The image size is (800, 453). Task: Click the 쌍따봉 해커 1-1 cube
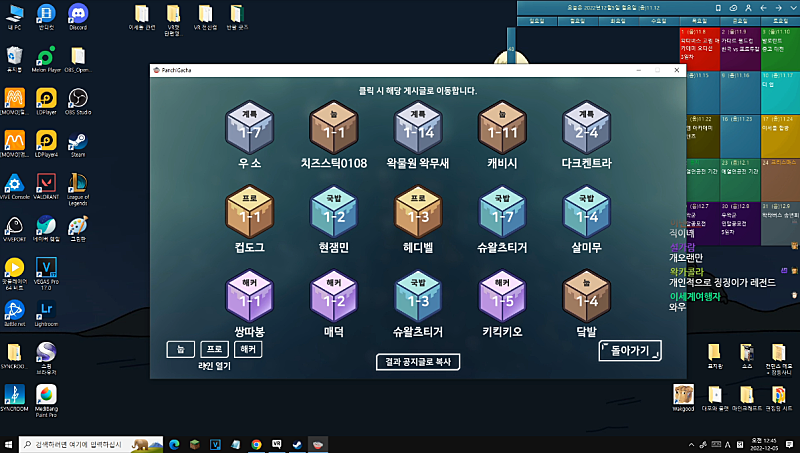(x=249, y=296)
